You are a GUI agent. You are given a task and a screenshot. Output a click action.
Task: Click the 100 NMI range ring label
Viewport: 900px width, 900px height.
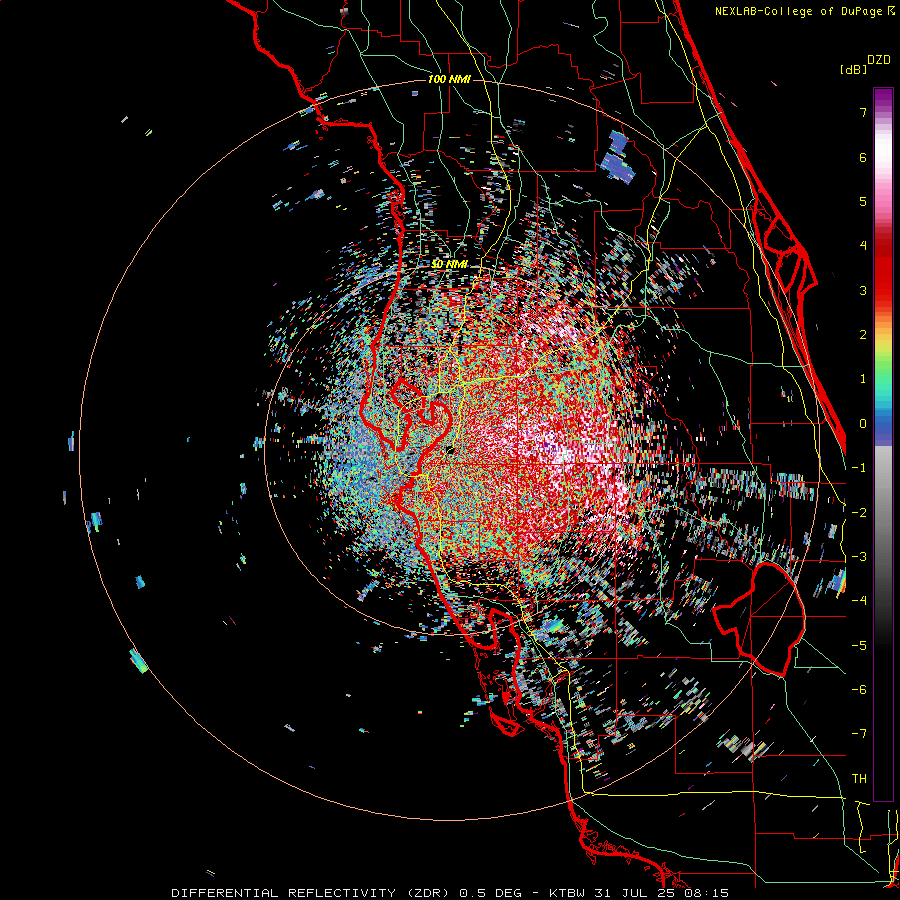449,79
